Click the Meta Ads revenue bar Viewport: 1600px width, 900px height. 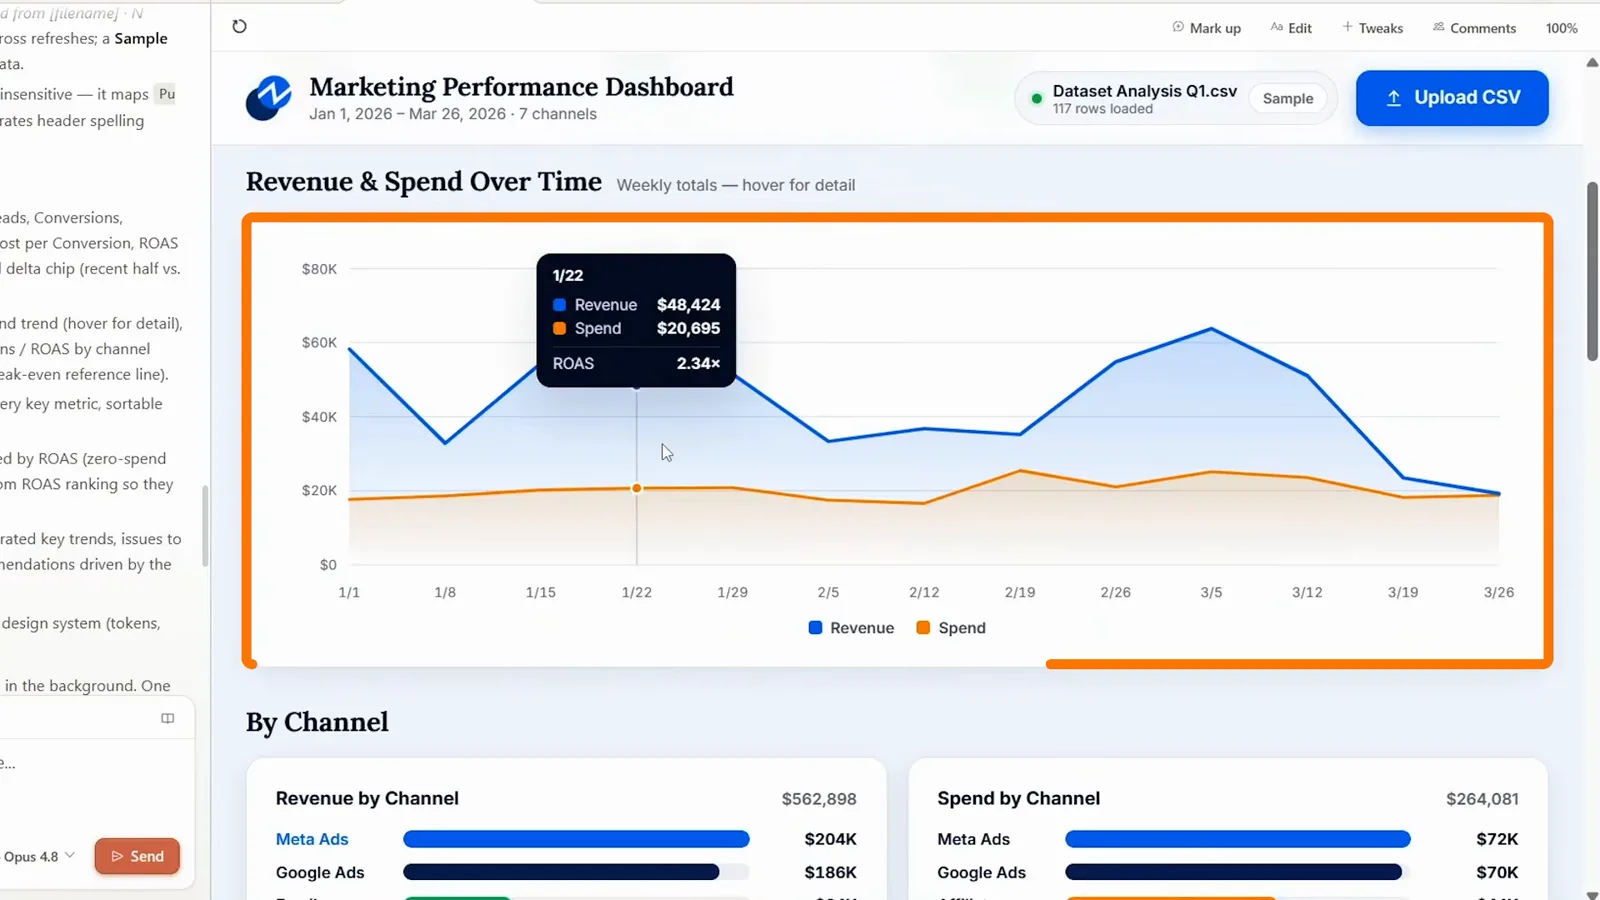[576, 839]
